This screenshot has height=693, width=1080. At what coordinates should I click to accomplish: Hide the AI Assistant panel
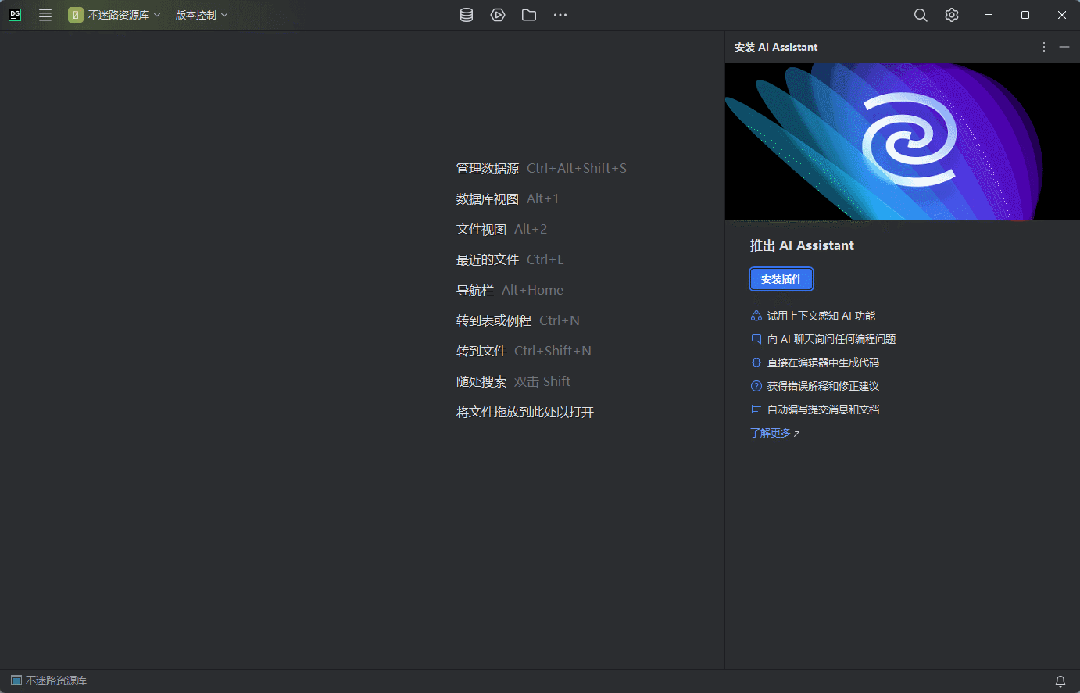(1064, 47)
